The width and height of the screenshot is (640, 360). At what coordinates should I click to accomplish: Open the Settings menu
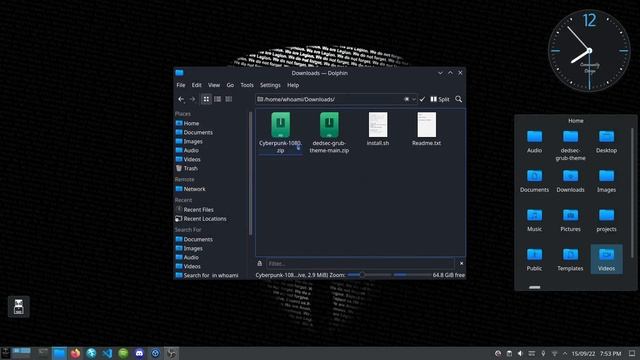270,85
